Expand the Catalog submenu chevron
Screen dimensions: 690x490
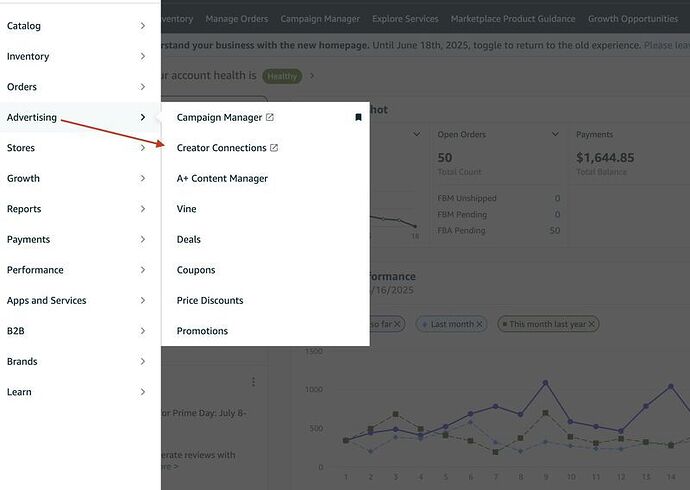pos(143,26)
